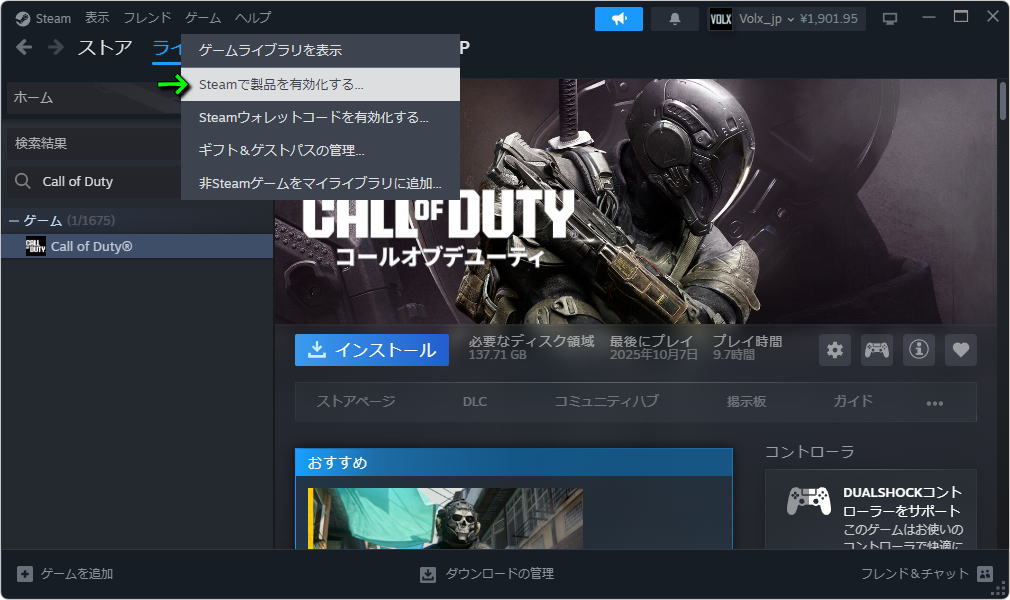Open the friends chat icon at bottom right

coord(984,574)
